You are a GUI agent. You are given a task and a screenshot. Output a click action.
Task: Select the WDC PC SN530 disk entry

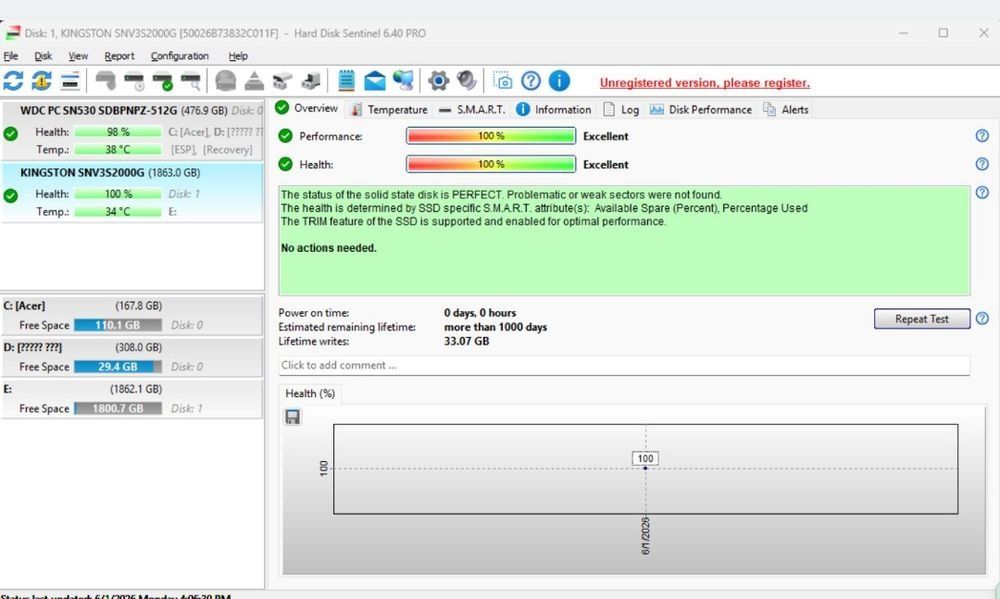132,130
